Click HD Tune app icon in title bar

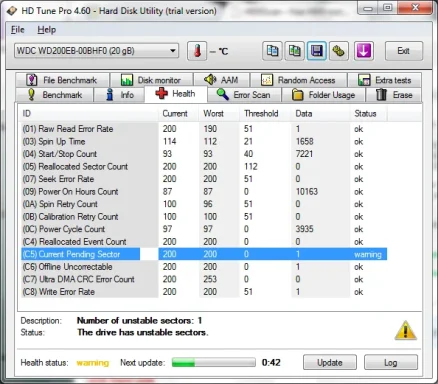(12, 11)
